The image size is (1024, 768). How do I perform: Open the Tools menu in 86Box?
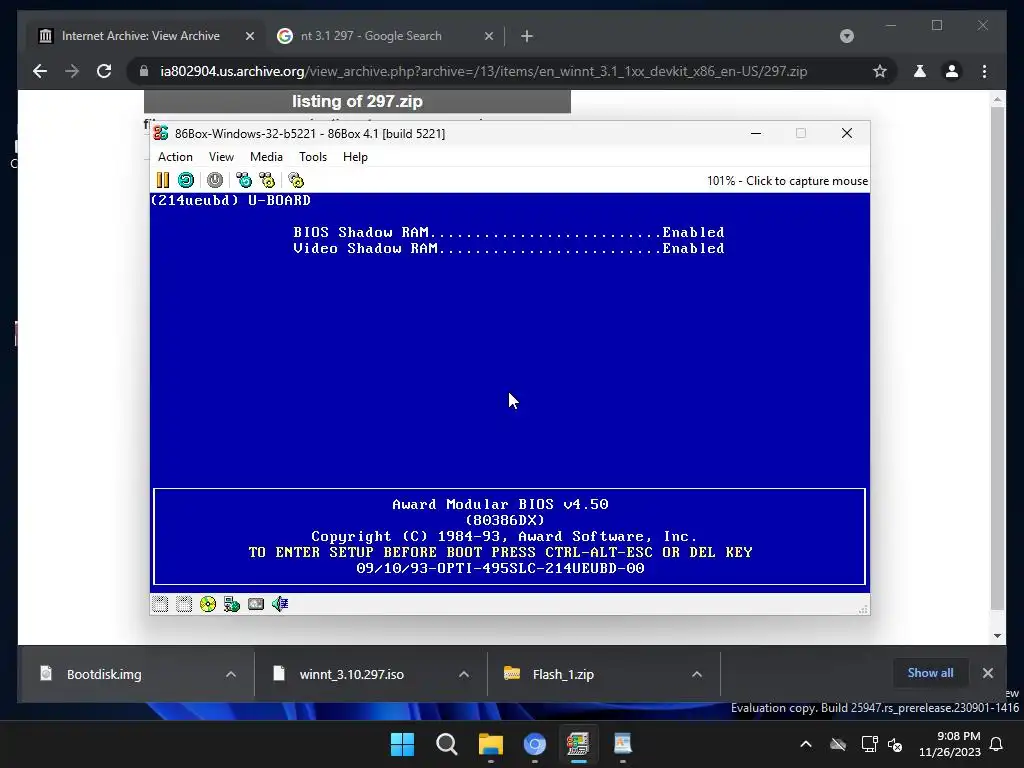(x=313, y=157)
